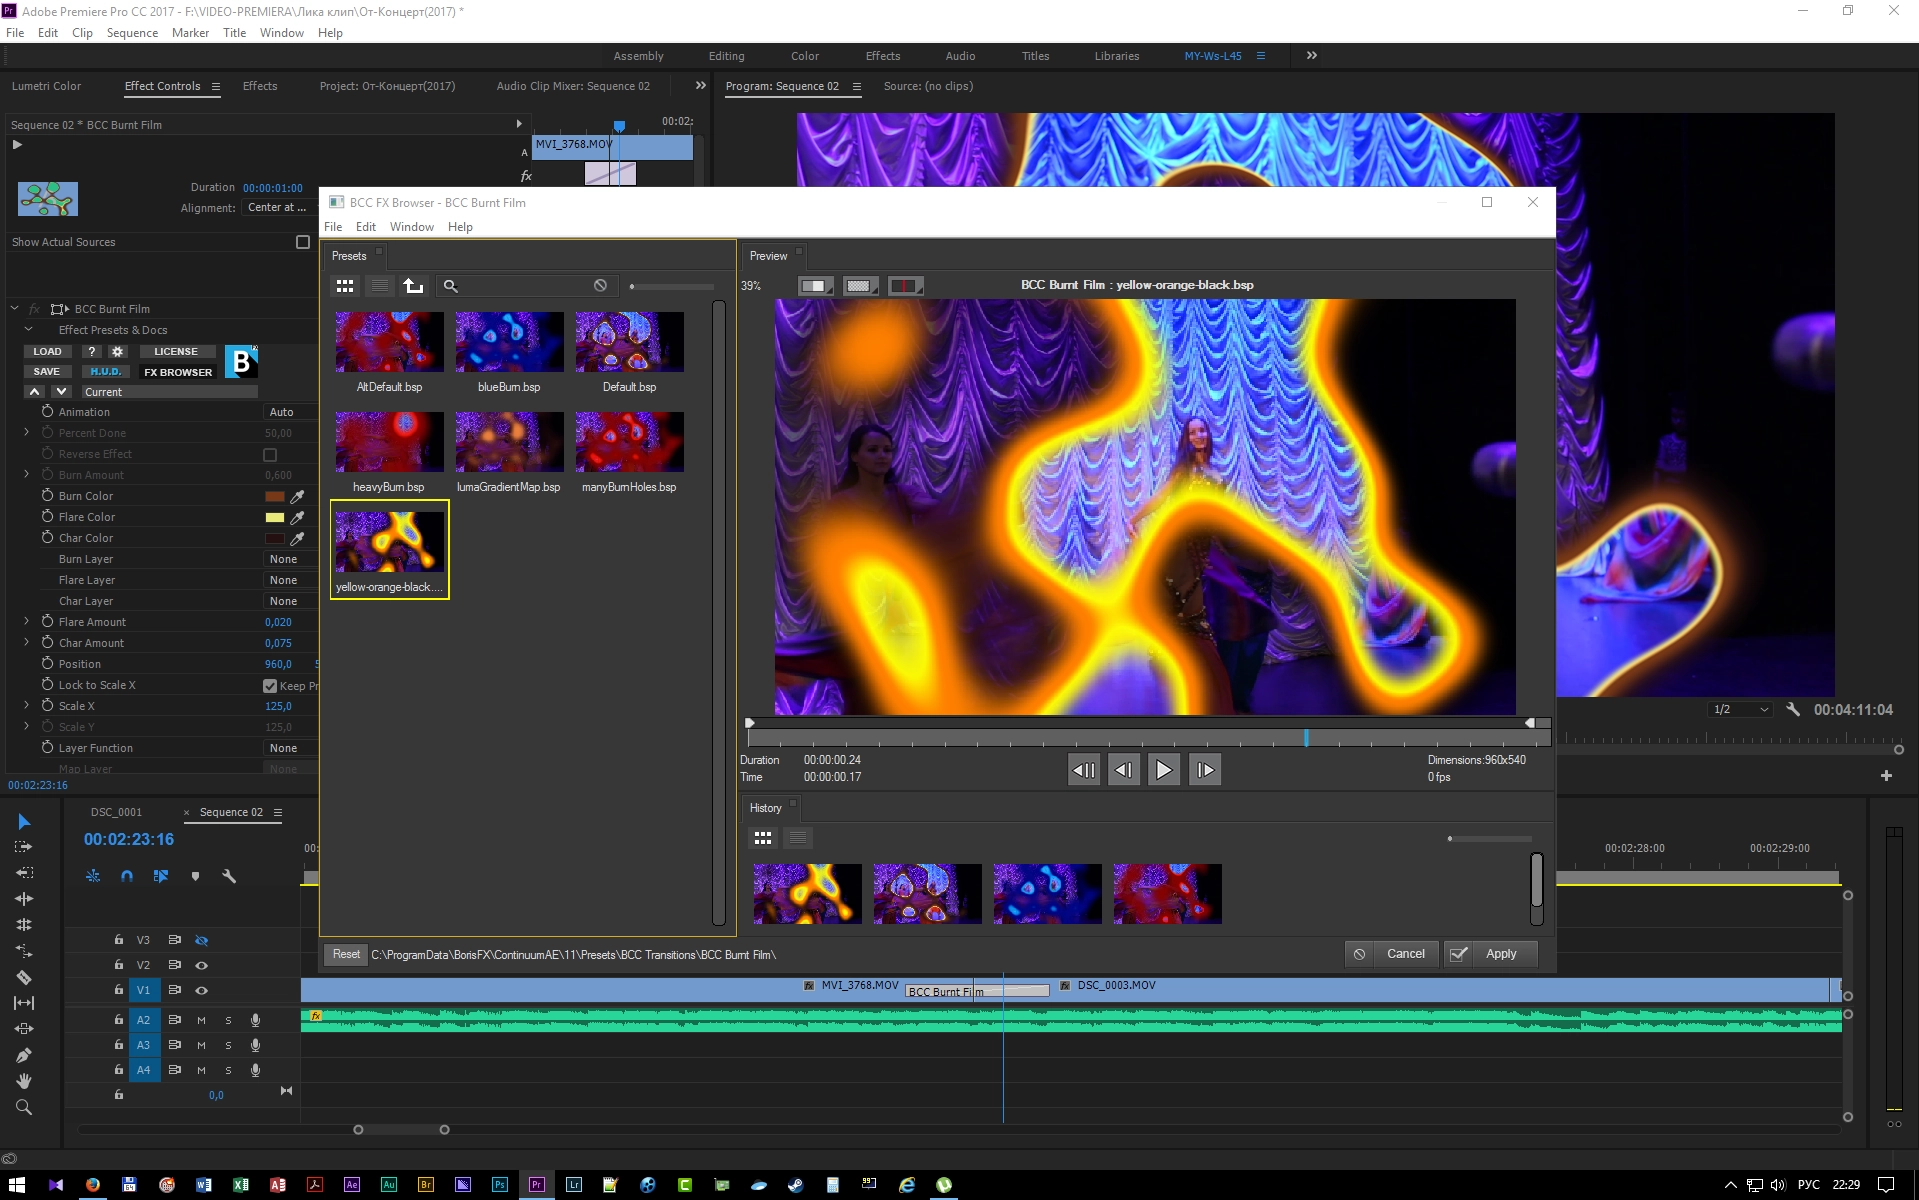The image size is (1919, 1200).
Task: Toggle timeline Snap magnet icon
Action: [x=127, y=876]
